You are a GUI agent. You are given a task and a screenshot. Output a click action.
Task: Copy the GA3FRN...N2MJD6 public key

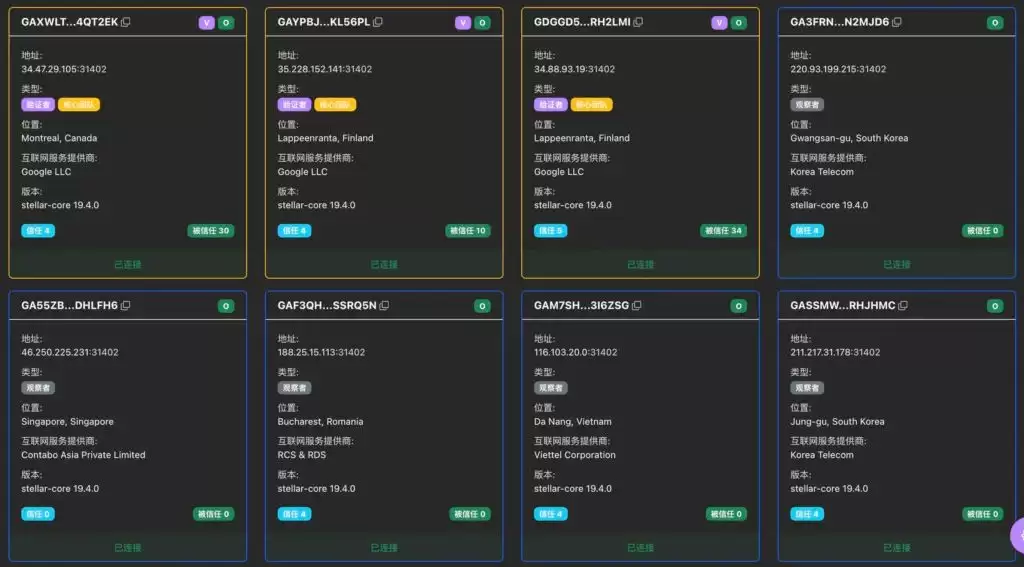(x=897, y=22)
